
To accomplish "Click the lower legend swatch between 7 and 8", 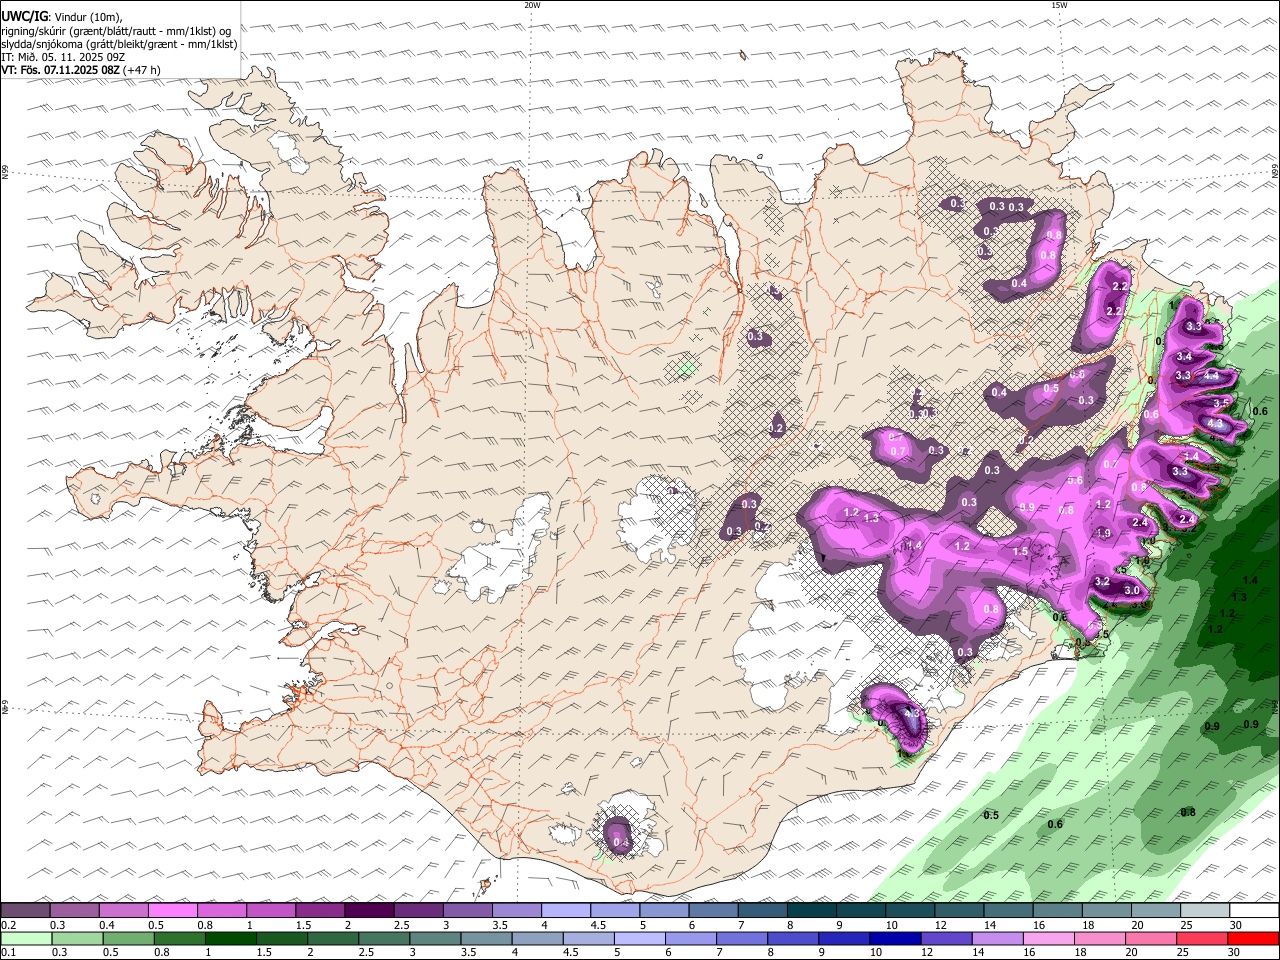I will pyautogui.click(x=742, y=939).
